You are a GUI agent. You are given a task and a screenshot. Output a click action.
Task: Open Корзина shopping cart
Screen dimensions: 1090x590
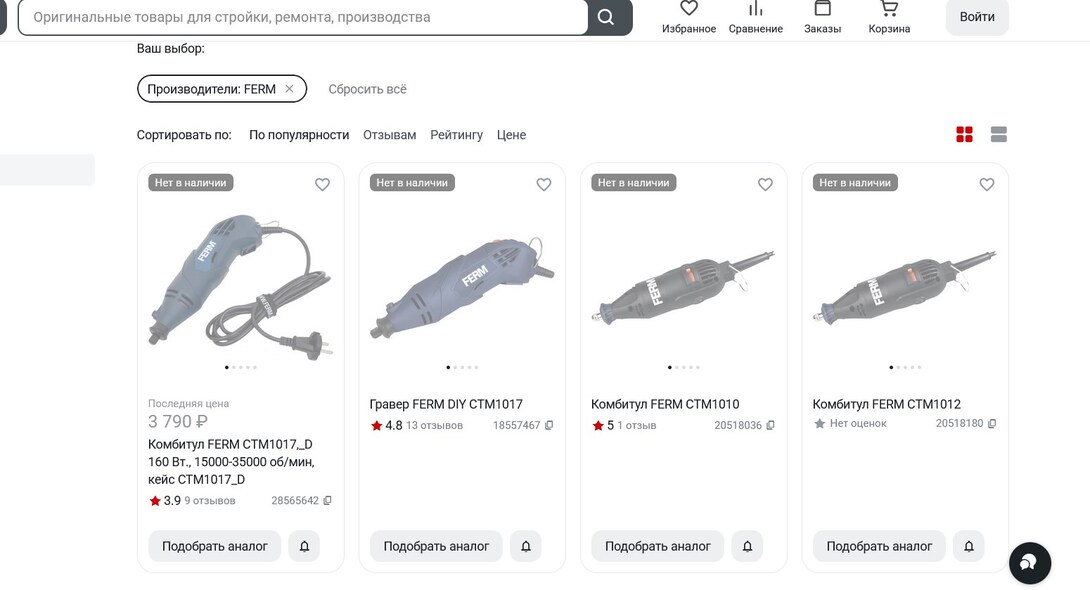point(888,17)
